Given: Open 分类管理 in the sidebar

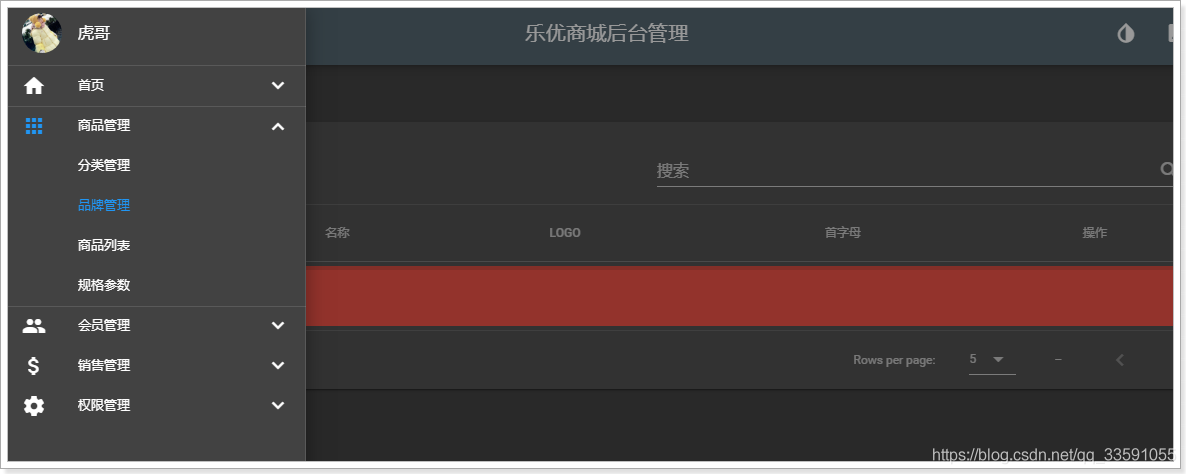Looking at the screenshot, I should click(x=104, y=166).
